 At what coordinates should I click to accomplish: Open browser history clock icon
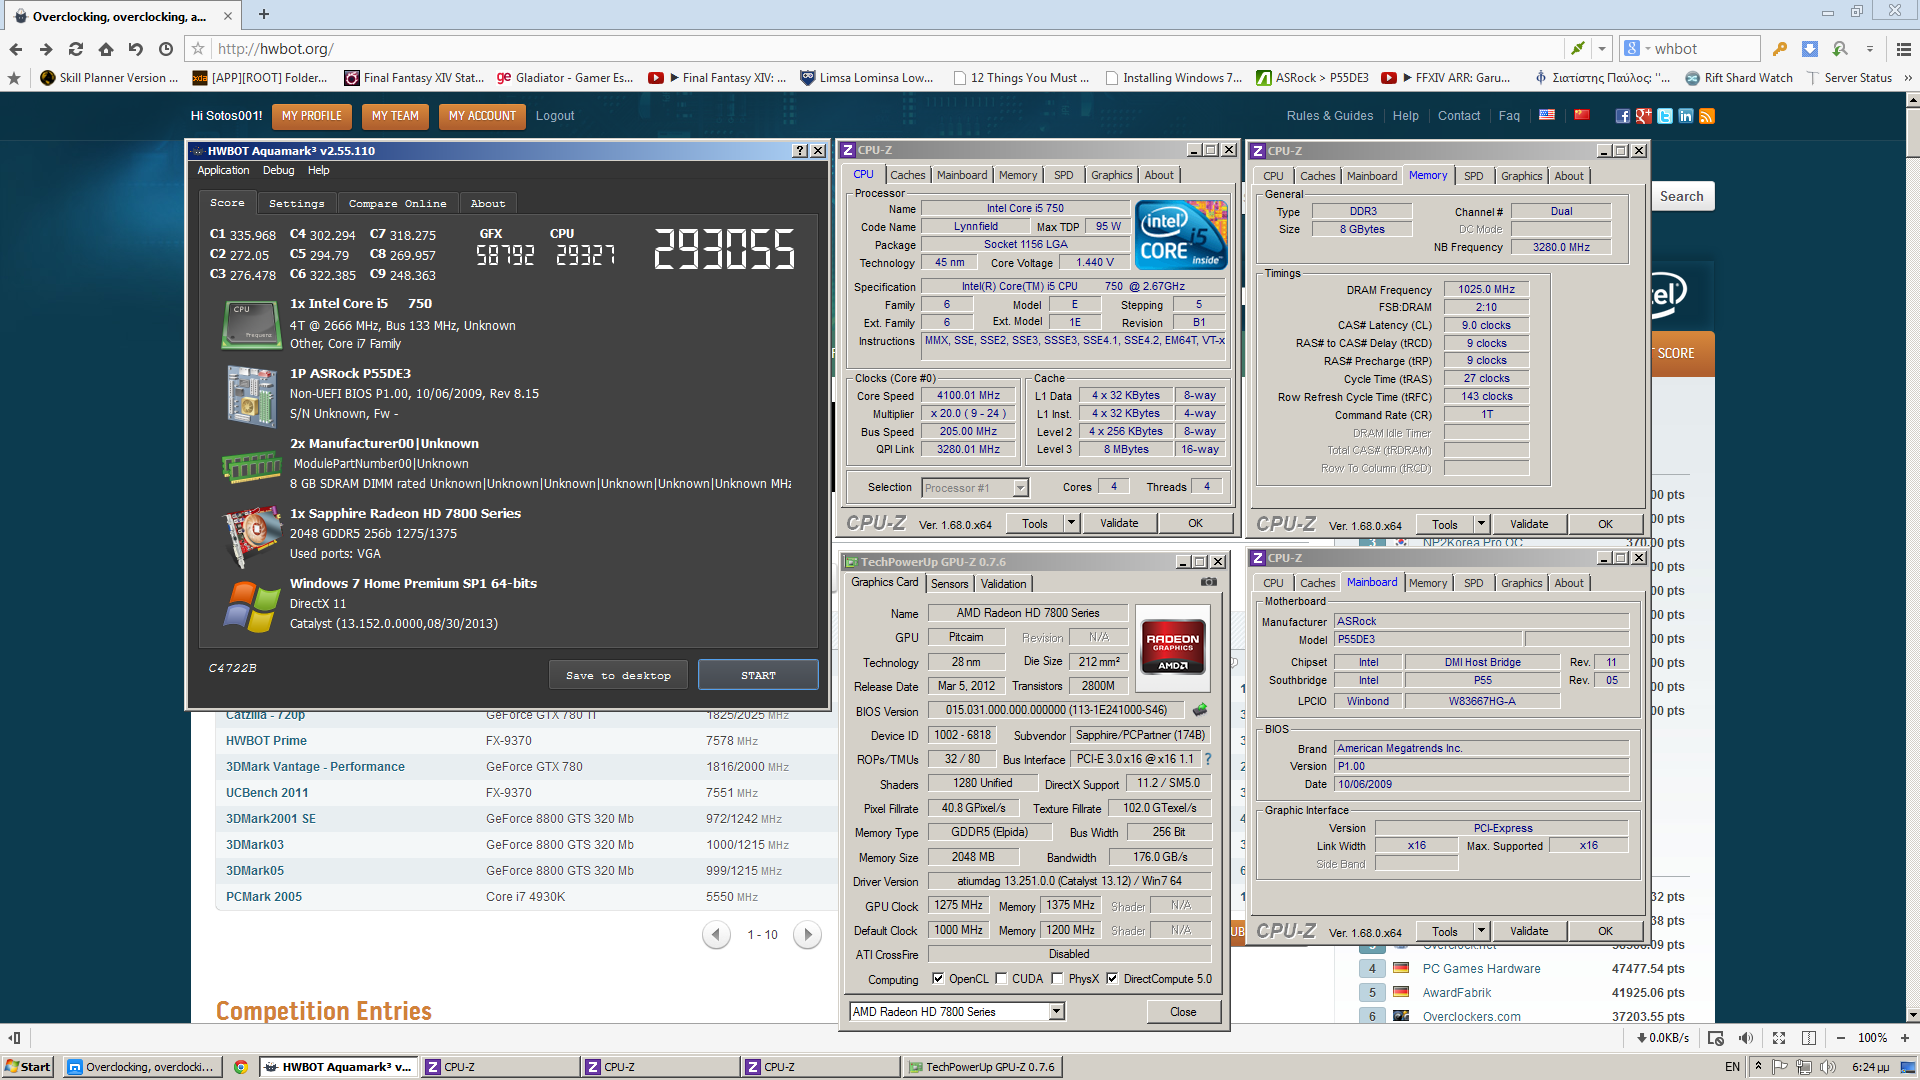click(x=166, y=49)
